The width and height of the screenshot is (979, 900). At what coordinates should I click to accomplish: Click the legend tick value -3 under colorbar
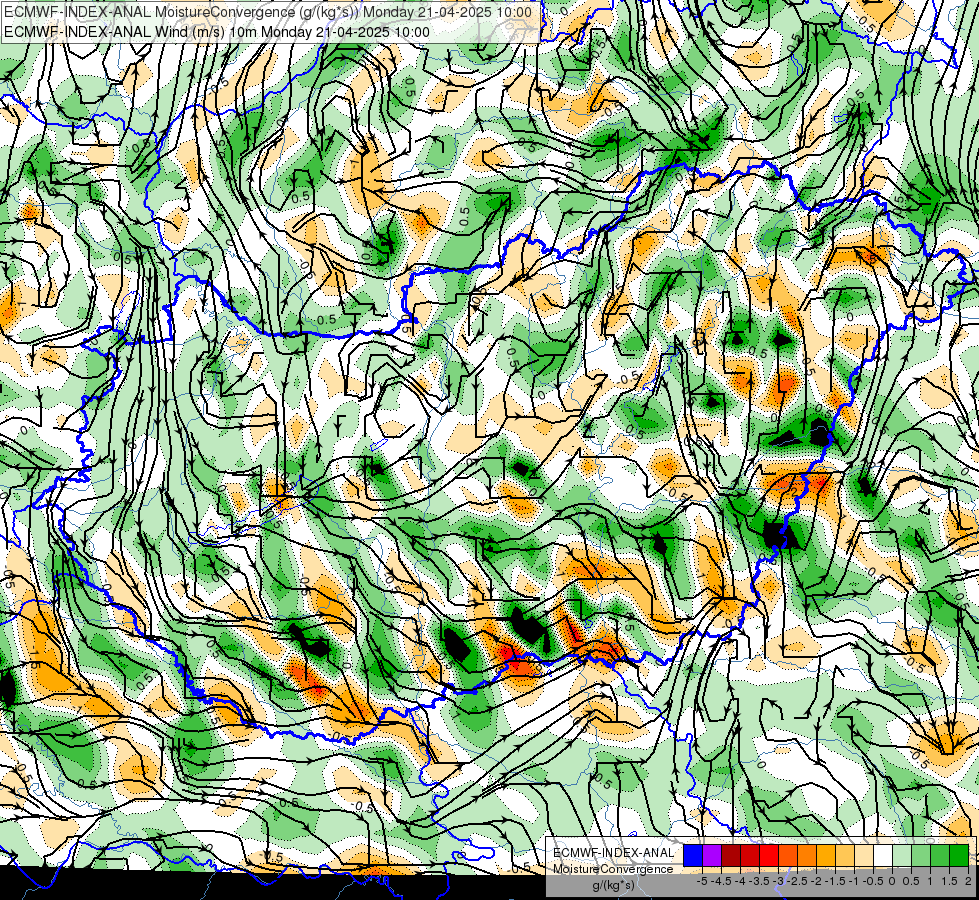[779, 881]
